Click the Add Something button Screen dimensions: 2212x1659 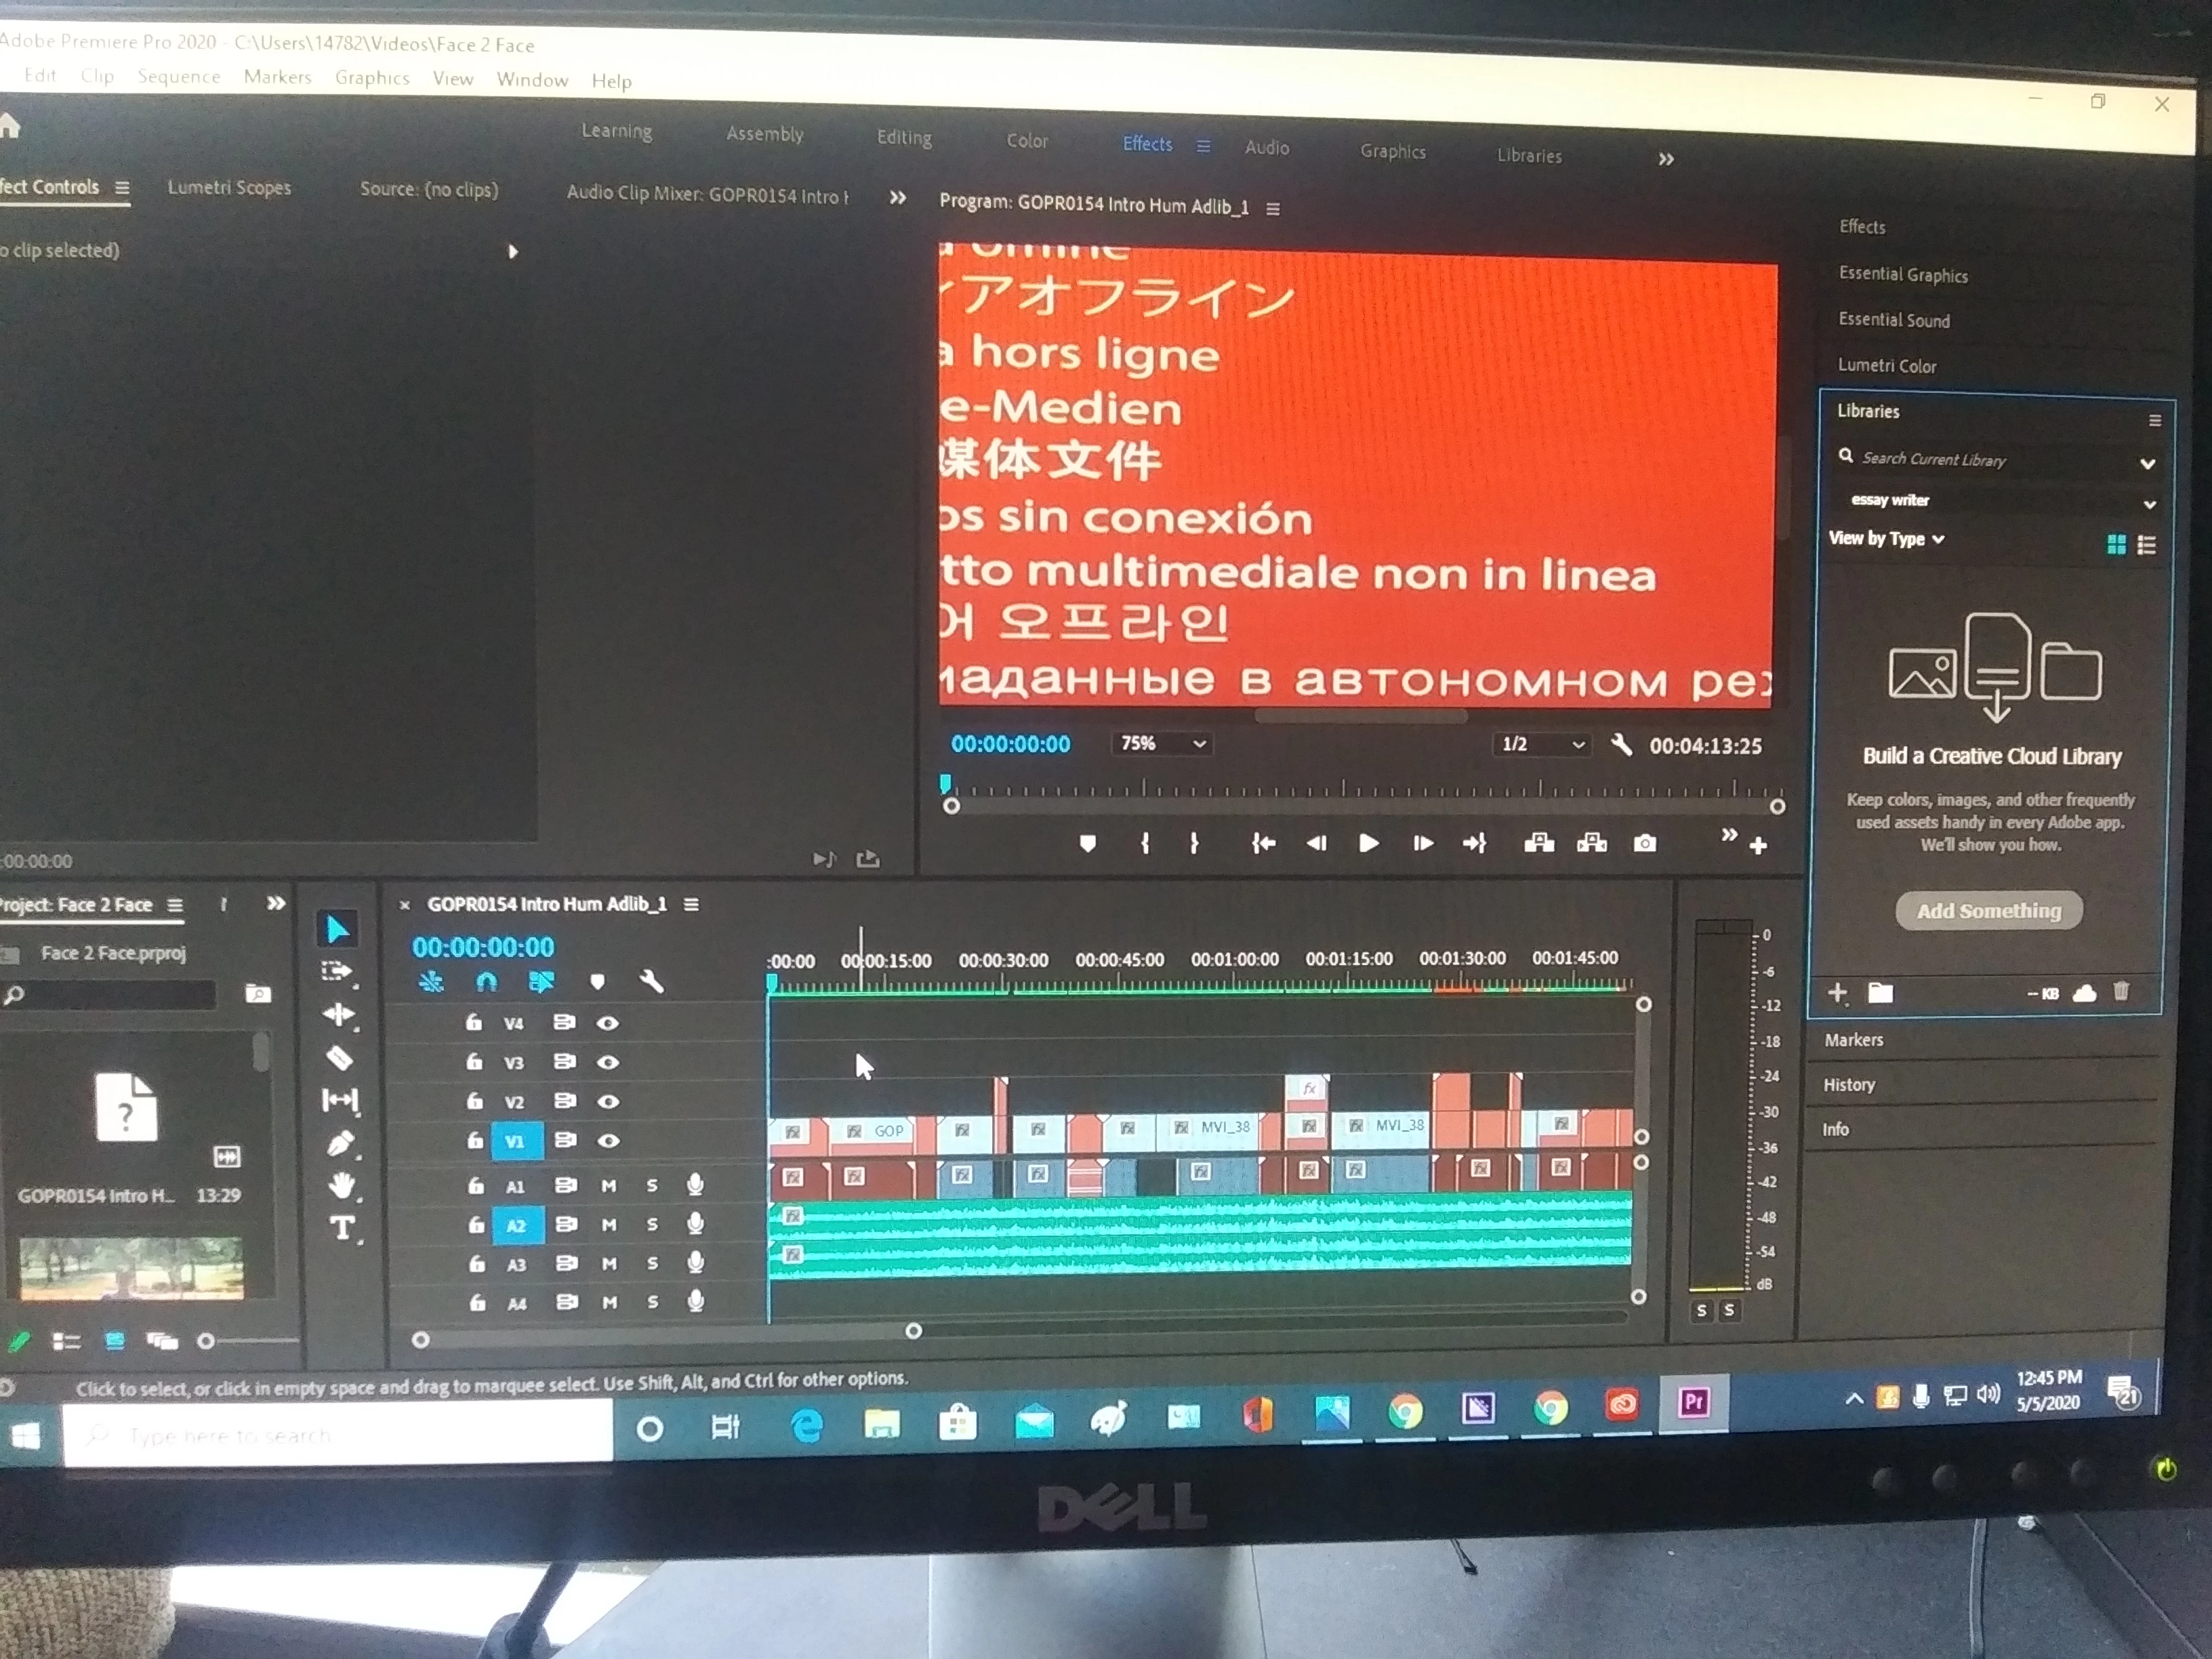click(1988, 911)
